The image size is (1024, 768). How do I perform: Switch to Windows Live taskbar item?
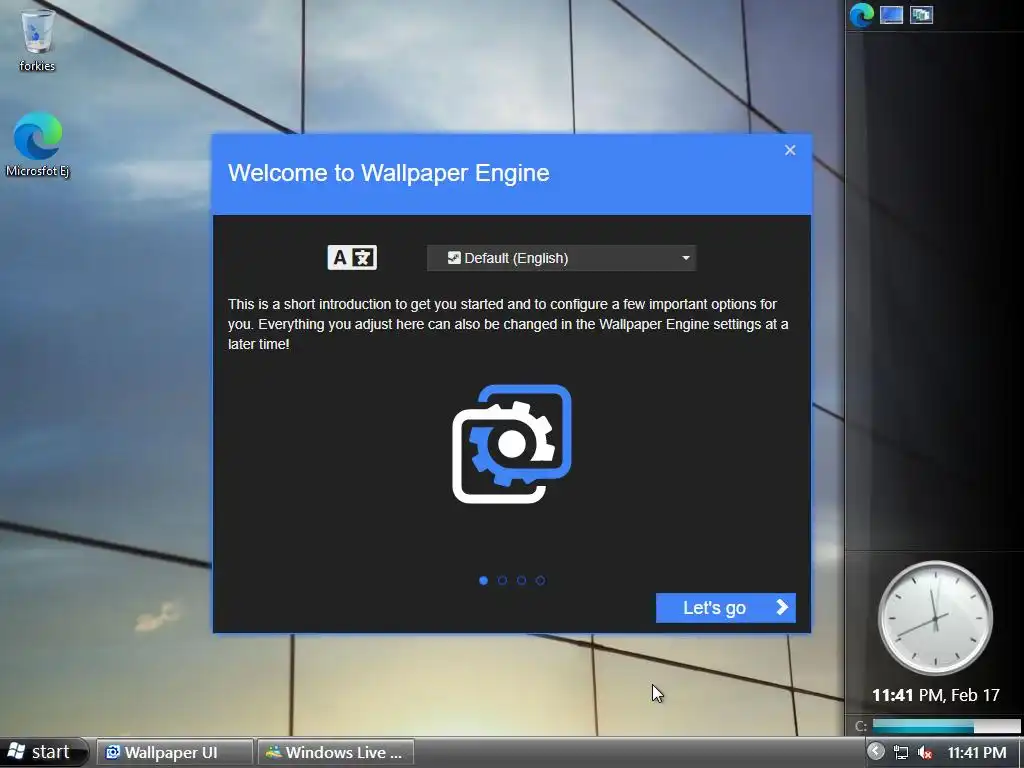pos(336,753)
